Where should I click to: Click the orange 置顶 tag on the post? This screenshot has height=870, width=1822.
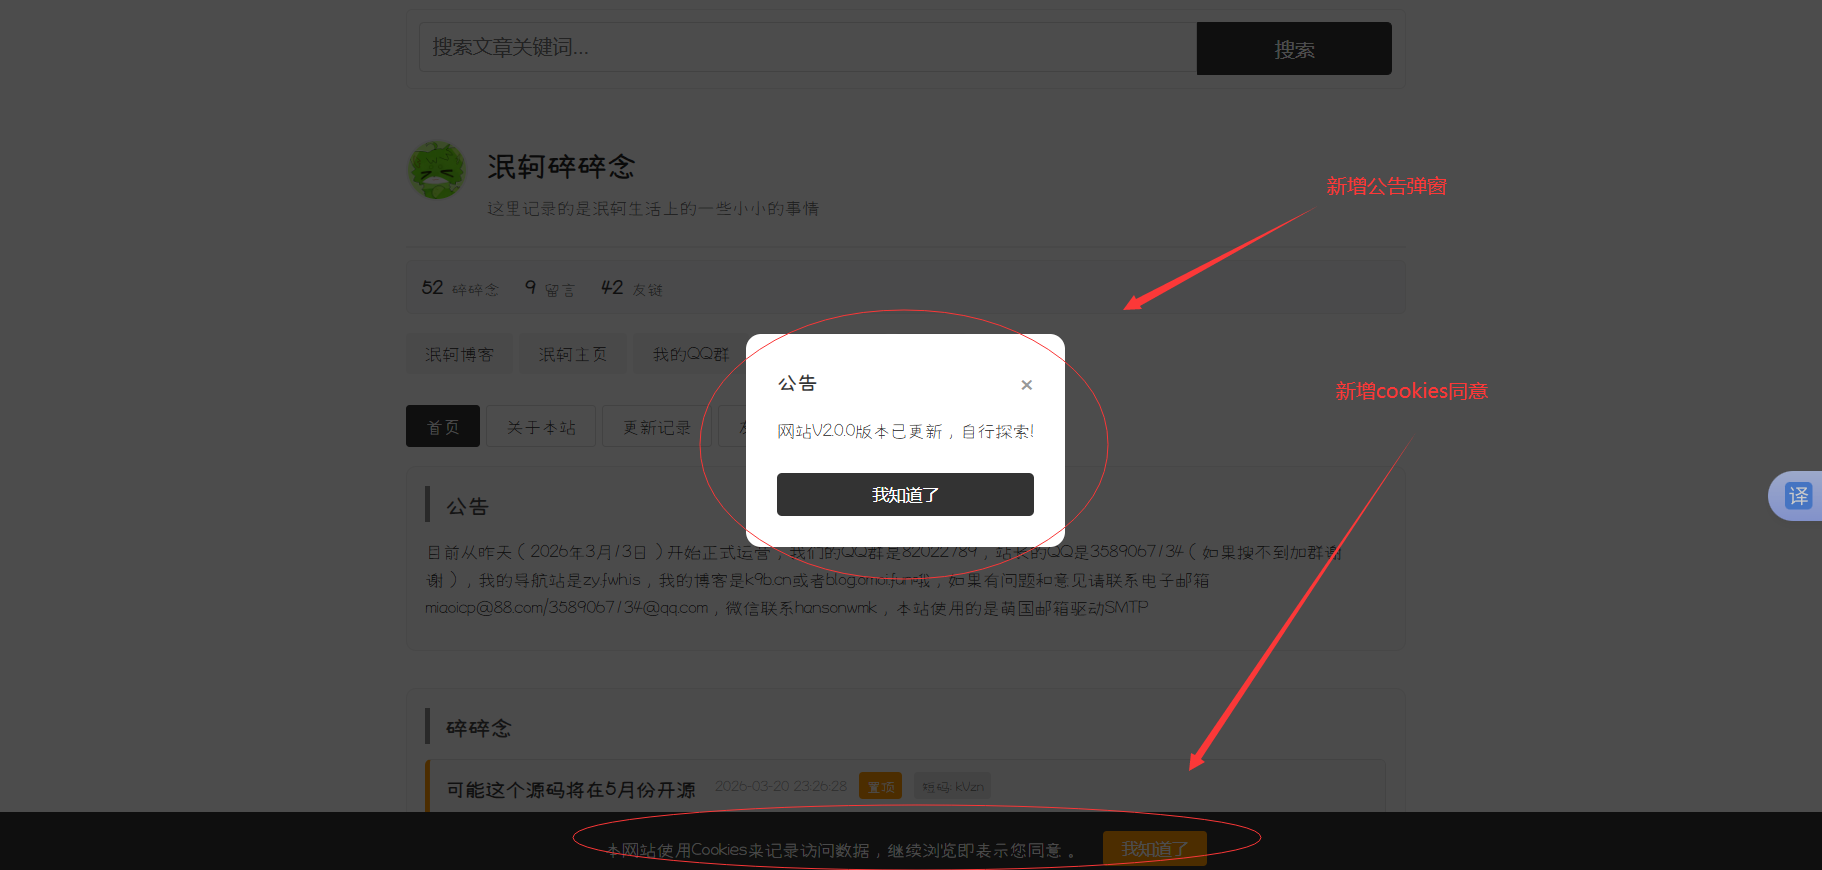click(x=880, y=787)
